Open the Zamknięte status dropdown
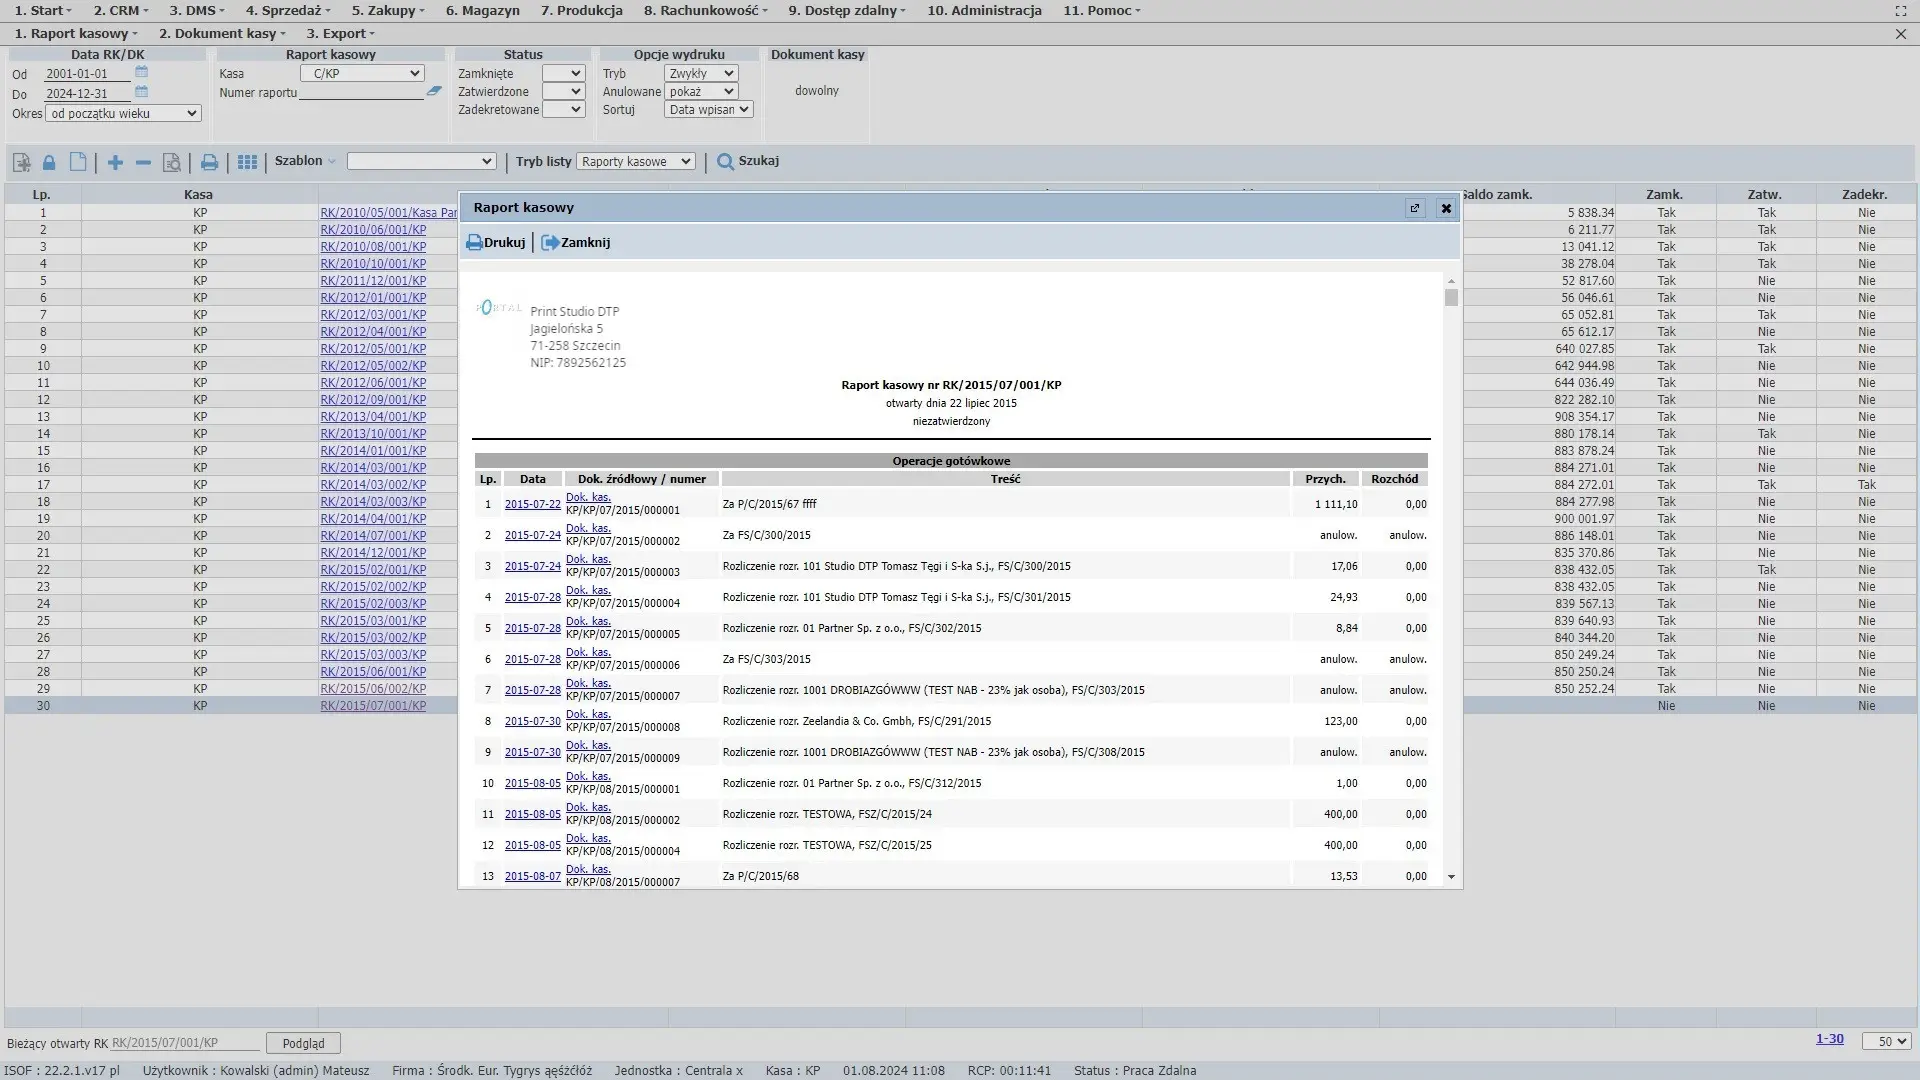This screenshot has height=1080, width=1920. 563,73
